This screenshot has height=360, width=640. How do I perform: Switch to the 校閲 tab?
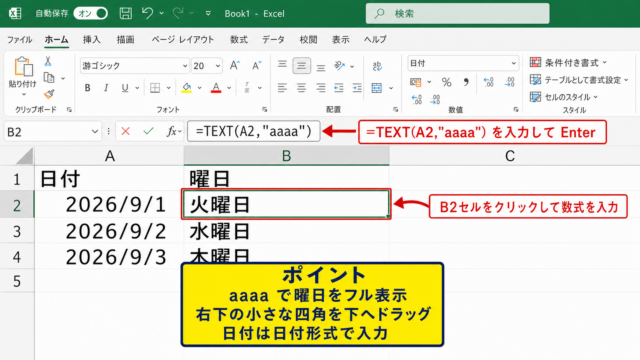coord(308,40)
